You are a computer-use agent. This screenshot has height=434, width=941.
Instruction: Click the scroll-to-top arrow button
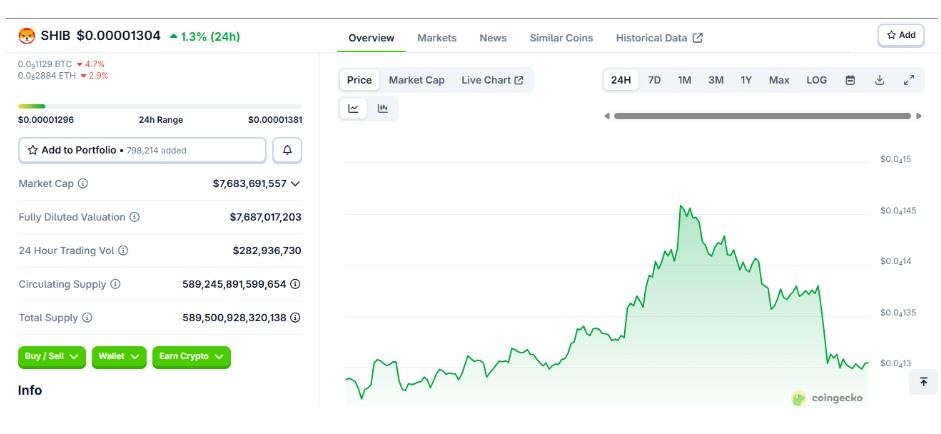924,382
